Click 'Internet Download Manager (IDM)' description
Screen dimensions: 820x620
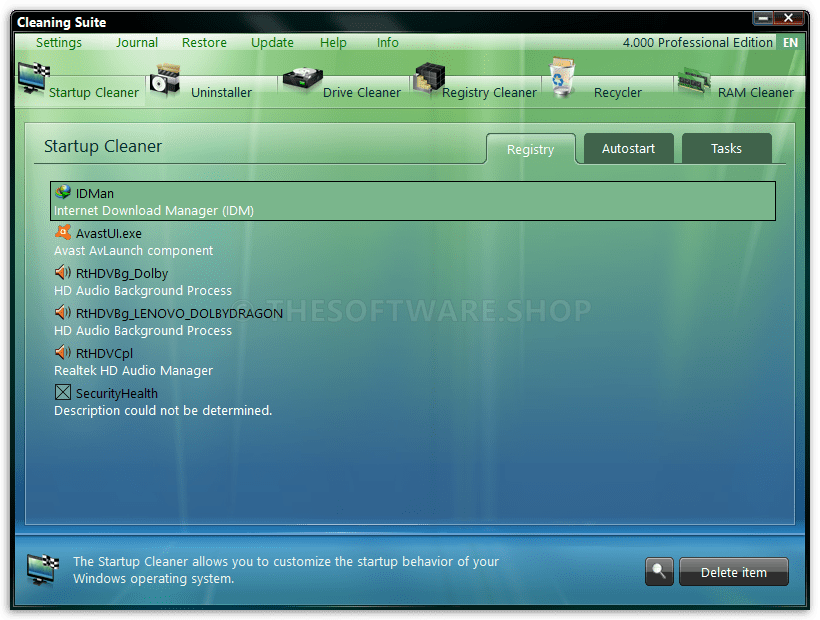click(x=154, y=211)
